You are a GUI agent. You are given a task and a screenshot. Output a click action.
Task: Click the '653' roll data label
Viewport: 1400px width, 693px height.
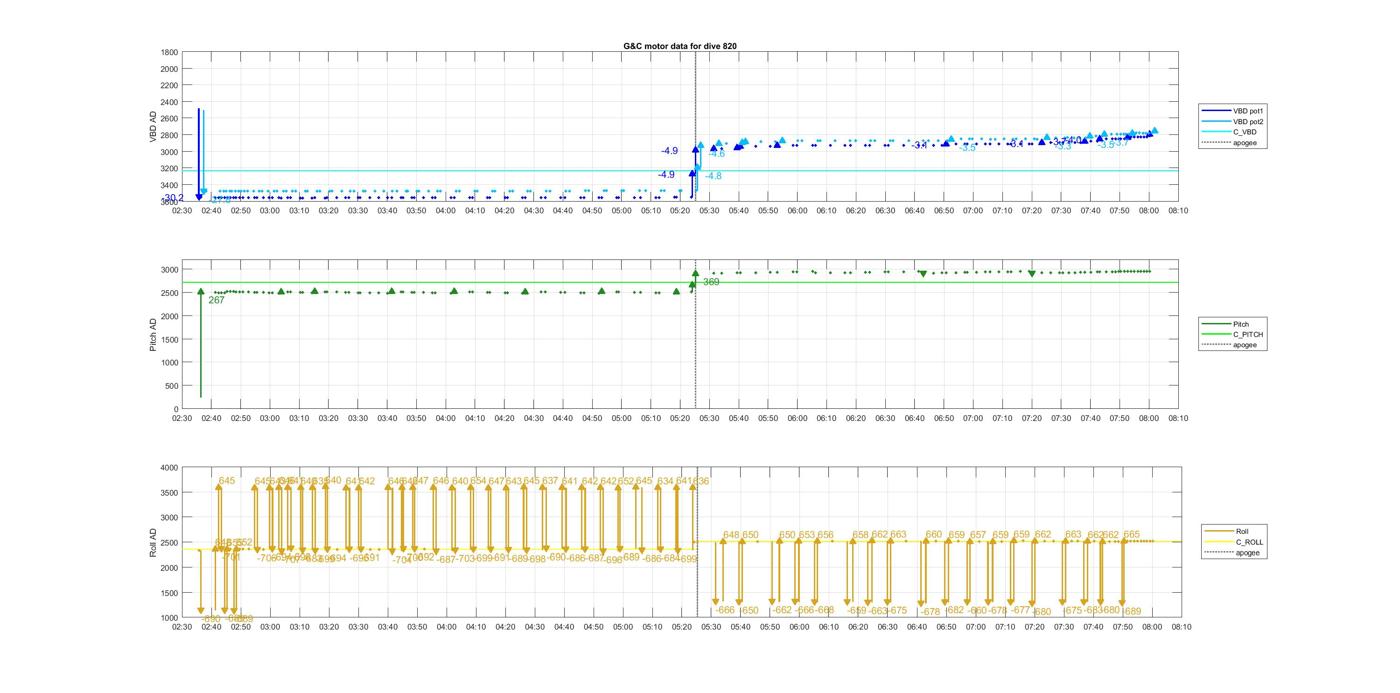[807, 535]
